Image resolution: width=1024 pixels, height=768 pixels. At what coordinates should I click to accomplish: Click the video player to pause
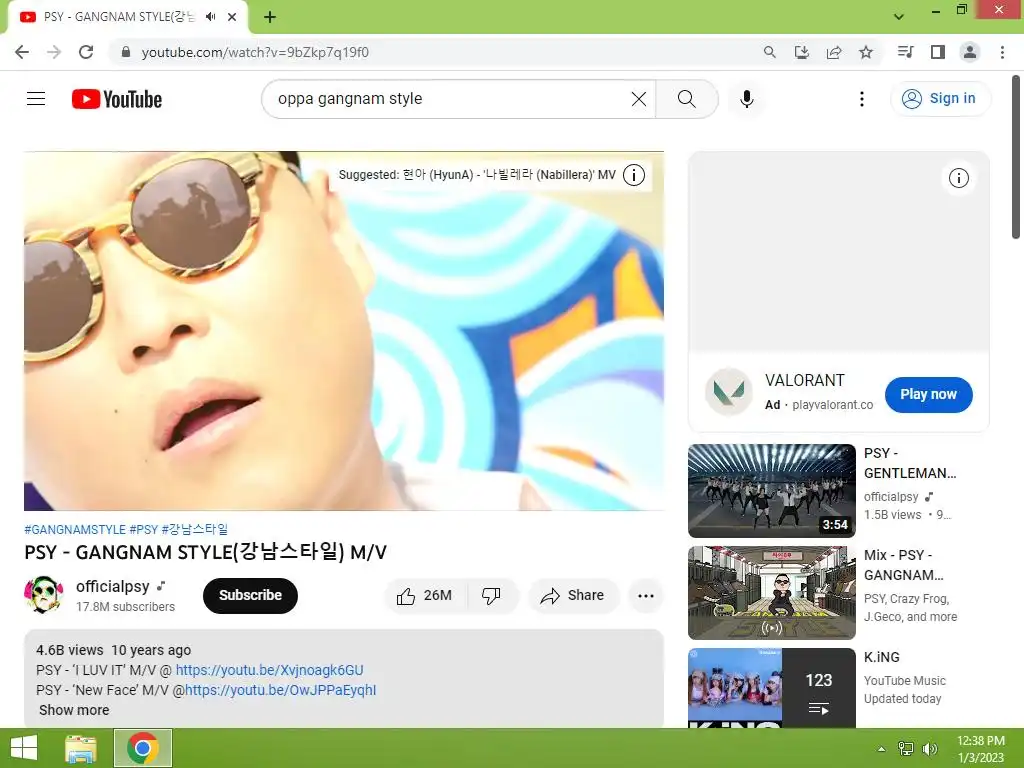[344, 331]
